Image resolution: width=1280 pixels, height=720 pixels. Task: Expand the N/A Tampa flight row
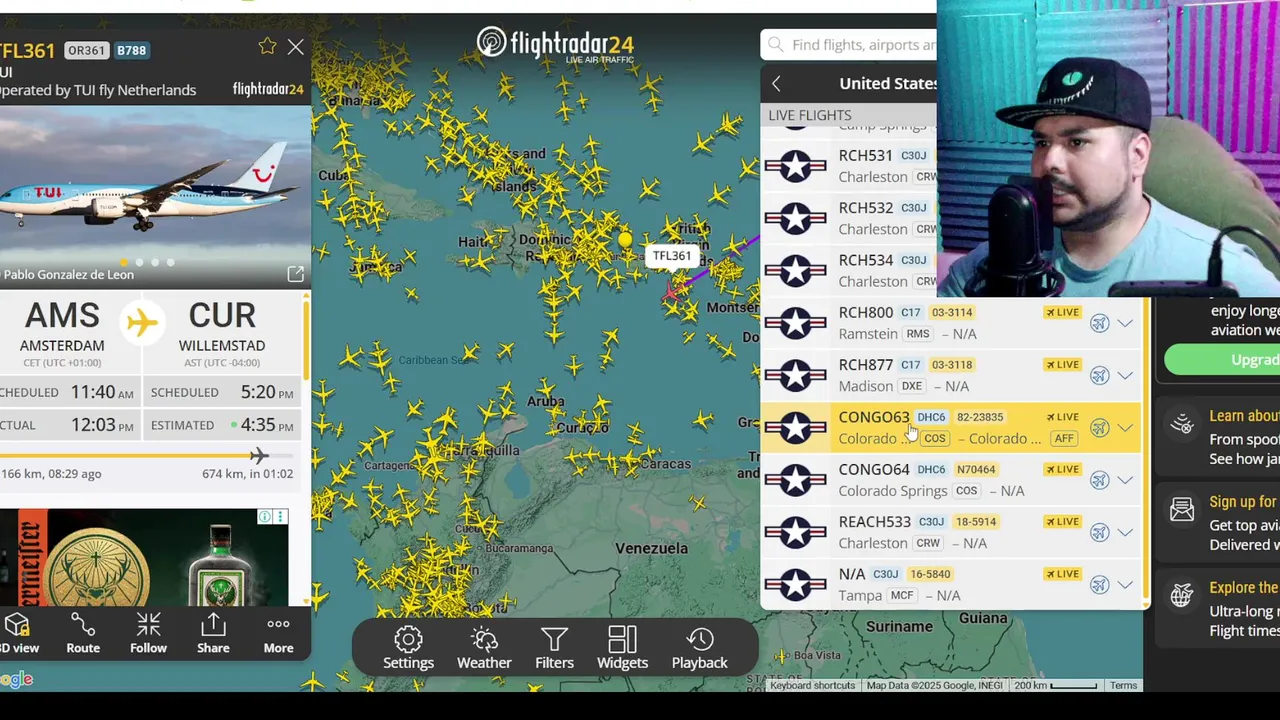coord(1125,584)
